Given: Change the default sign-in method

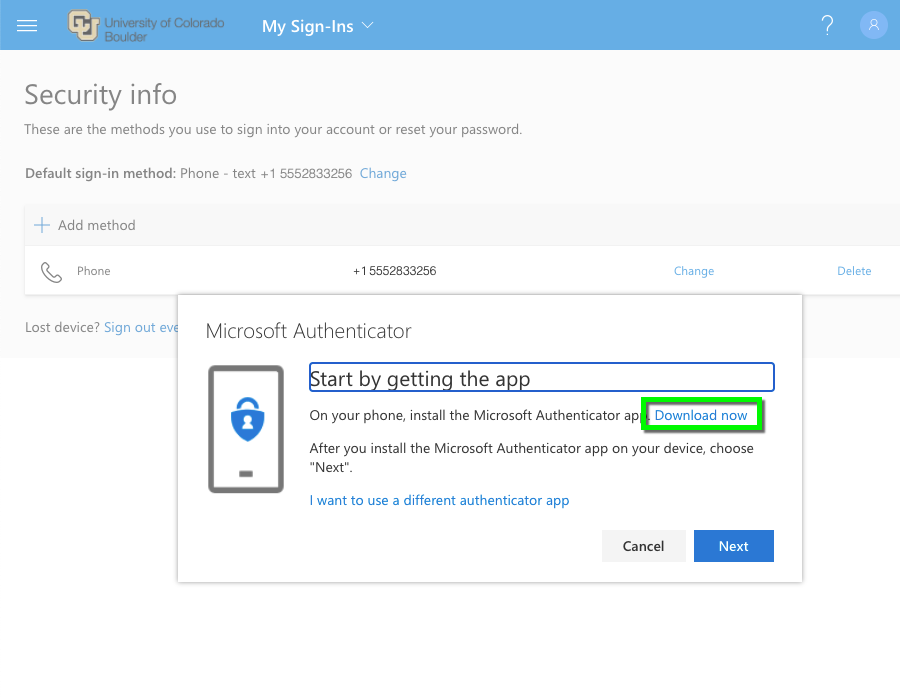Looking at the screenshot, I should coord(383,172).
